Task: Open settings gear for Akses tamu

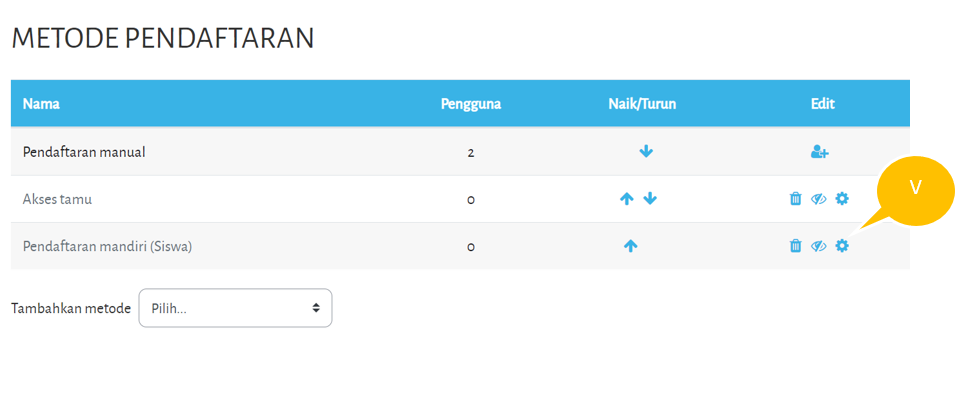Action: point(842,199)
